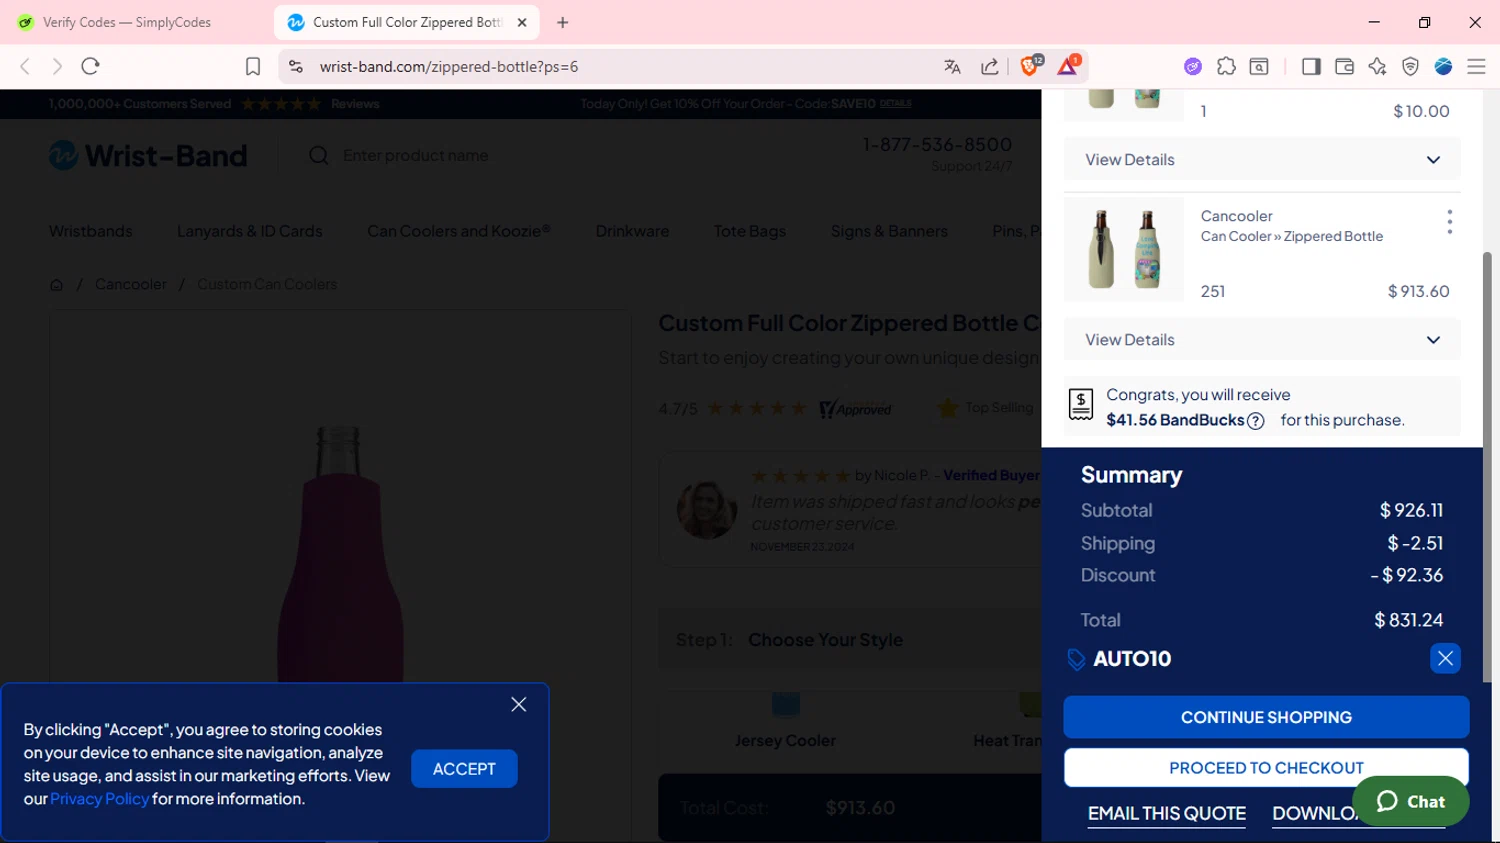Screen dimensions: 1500x843
Task: Open the Tote Bags menu
Action: (750, 231)
